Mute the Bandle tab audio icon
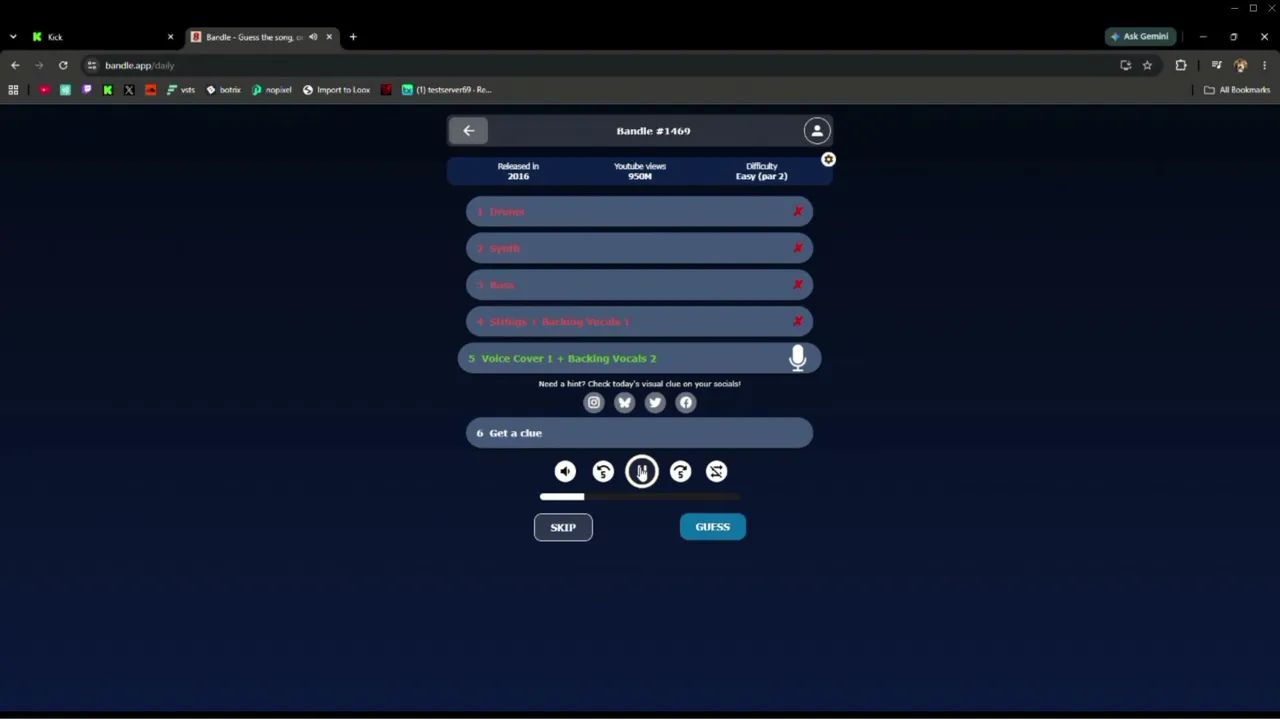Image resolution: width=1280 pixels, height=720 pixels. (313, 37)
